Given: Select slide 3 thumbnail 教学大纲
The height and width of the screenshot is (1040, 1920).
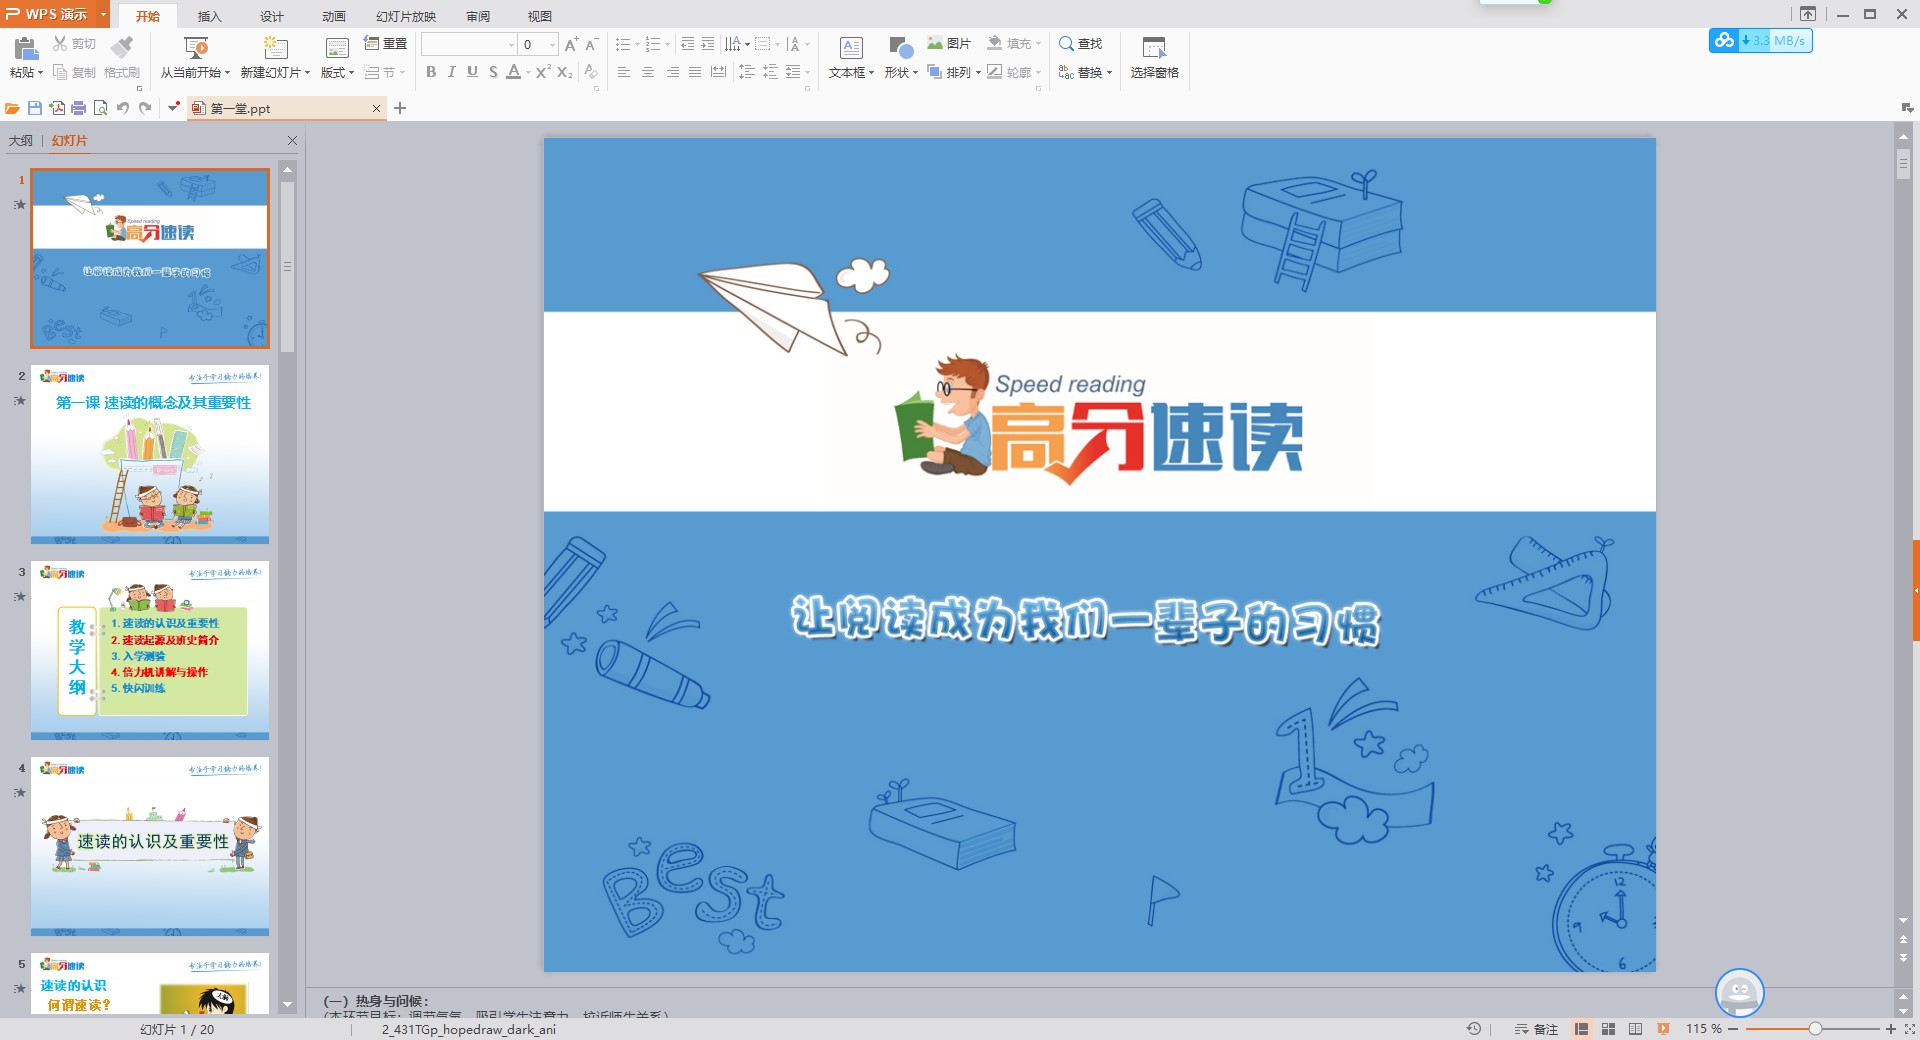Looking at the screenshot, I should point(150,650).
